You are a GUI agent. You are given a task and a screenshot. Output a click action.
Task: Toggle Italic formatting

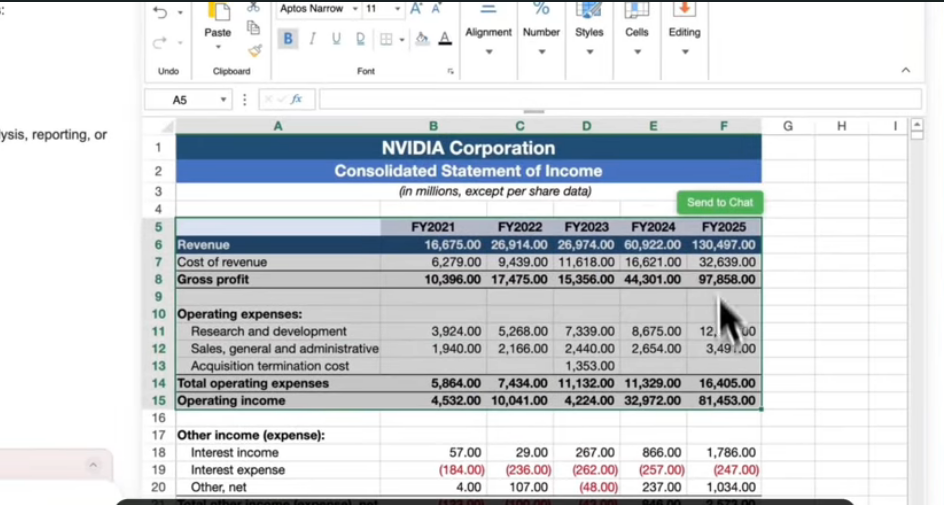(x=312, y=39)
